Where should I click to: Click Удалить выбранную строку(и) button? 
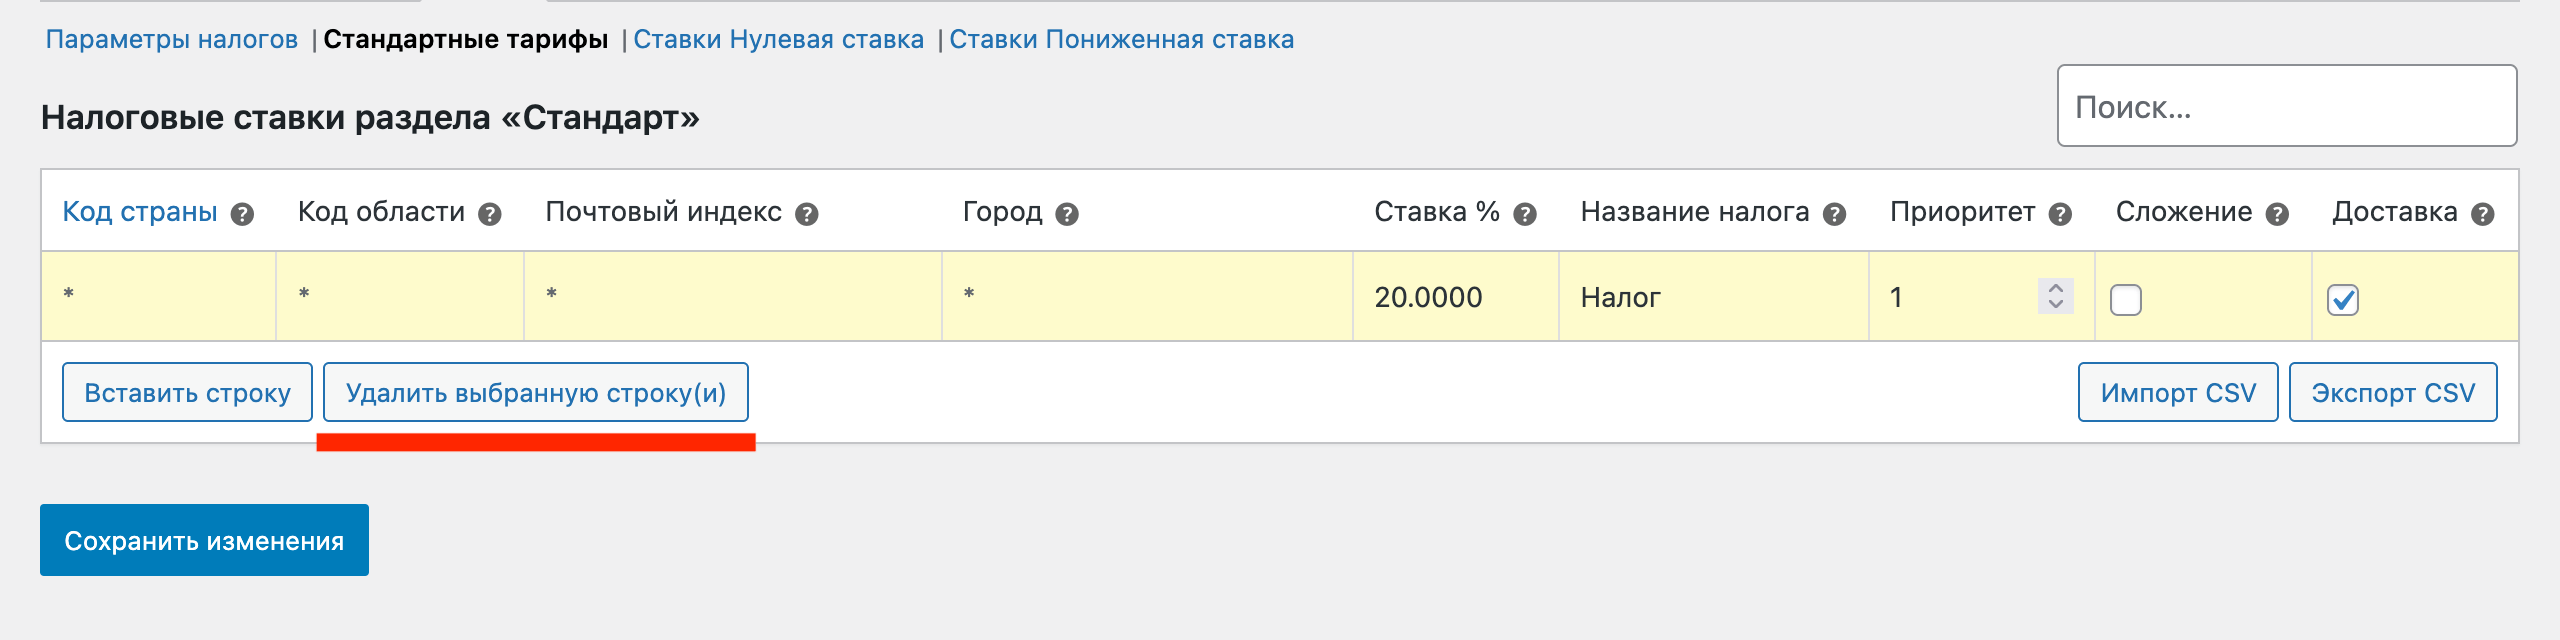click(x=535, y=393)
